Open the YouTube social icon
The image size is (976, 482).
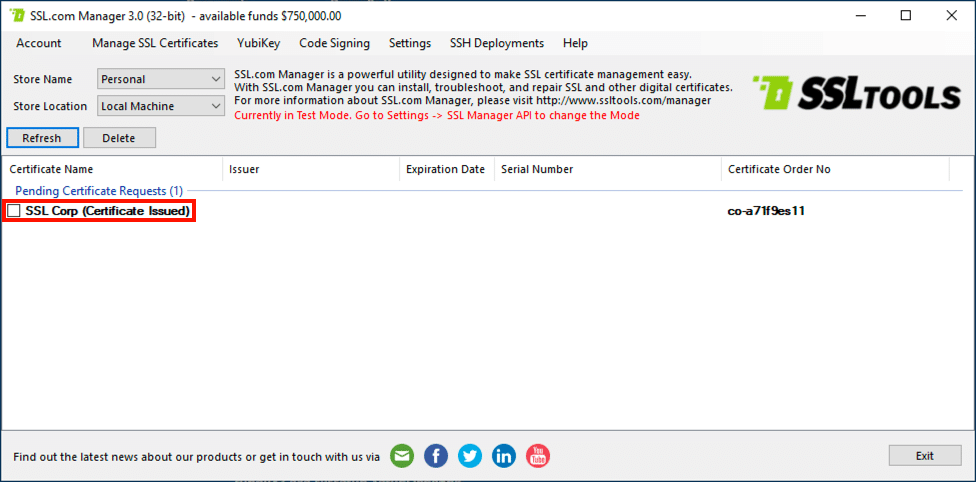click(x=538, y=456)
